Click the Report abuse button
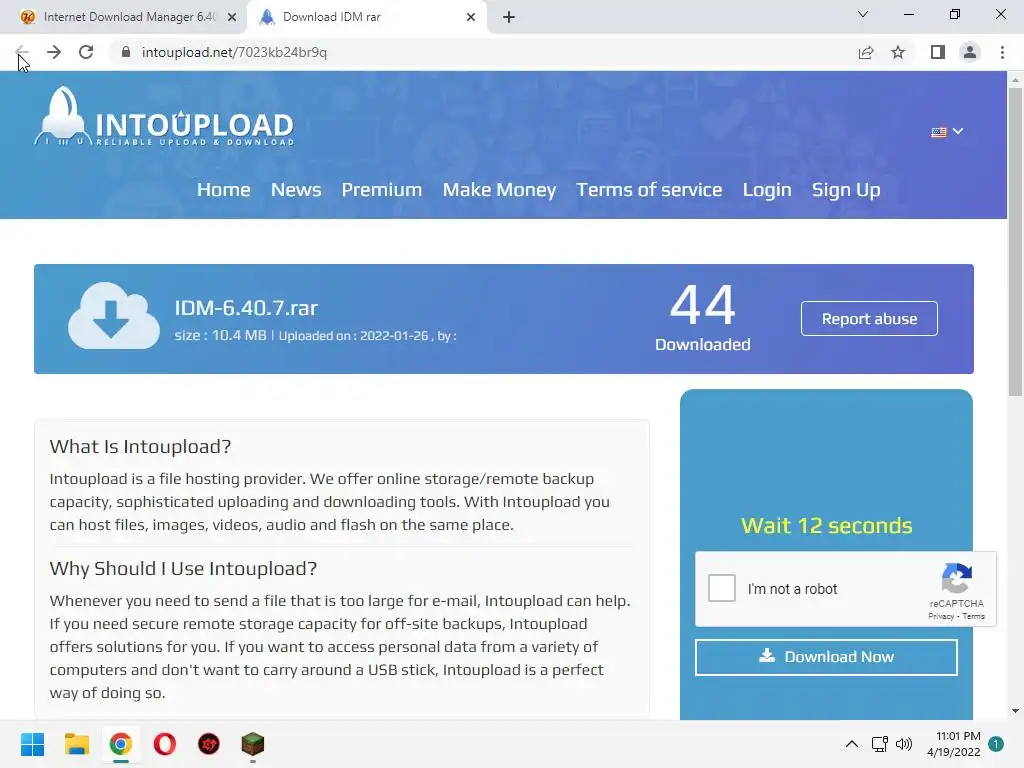 pyautogui.click(x=869, y=319)
